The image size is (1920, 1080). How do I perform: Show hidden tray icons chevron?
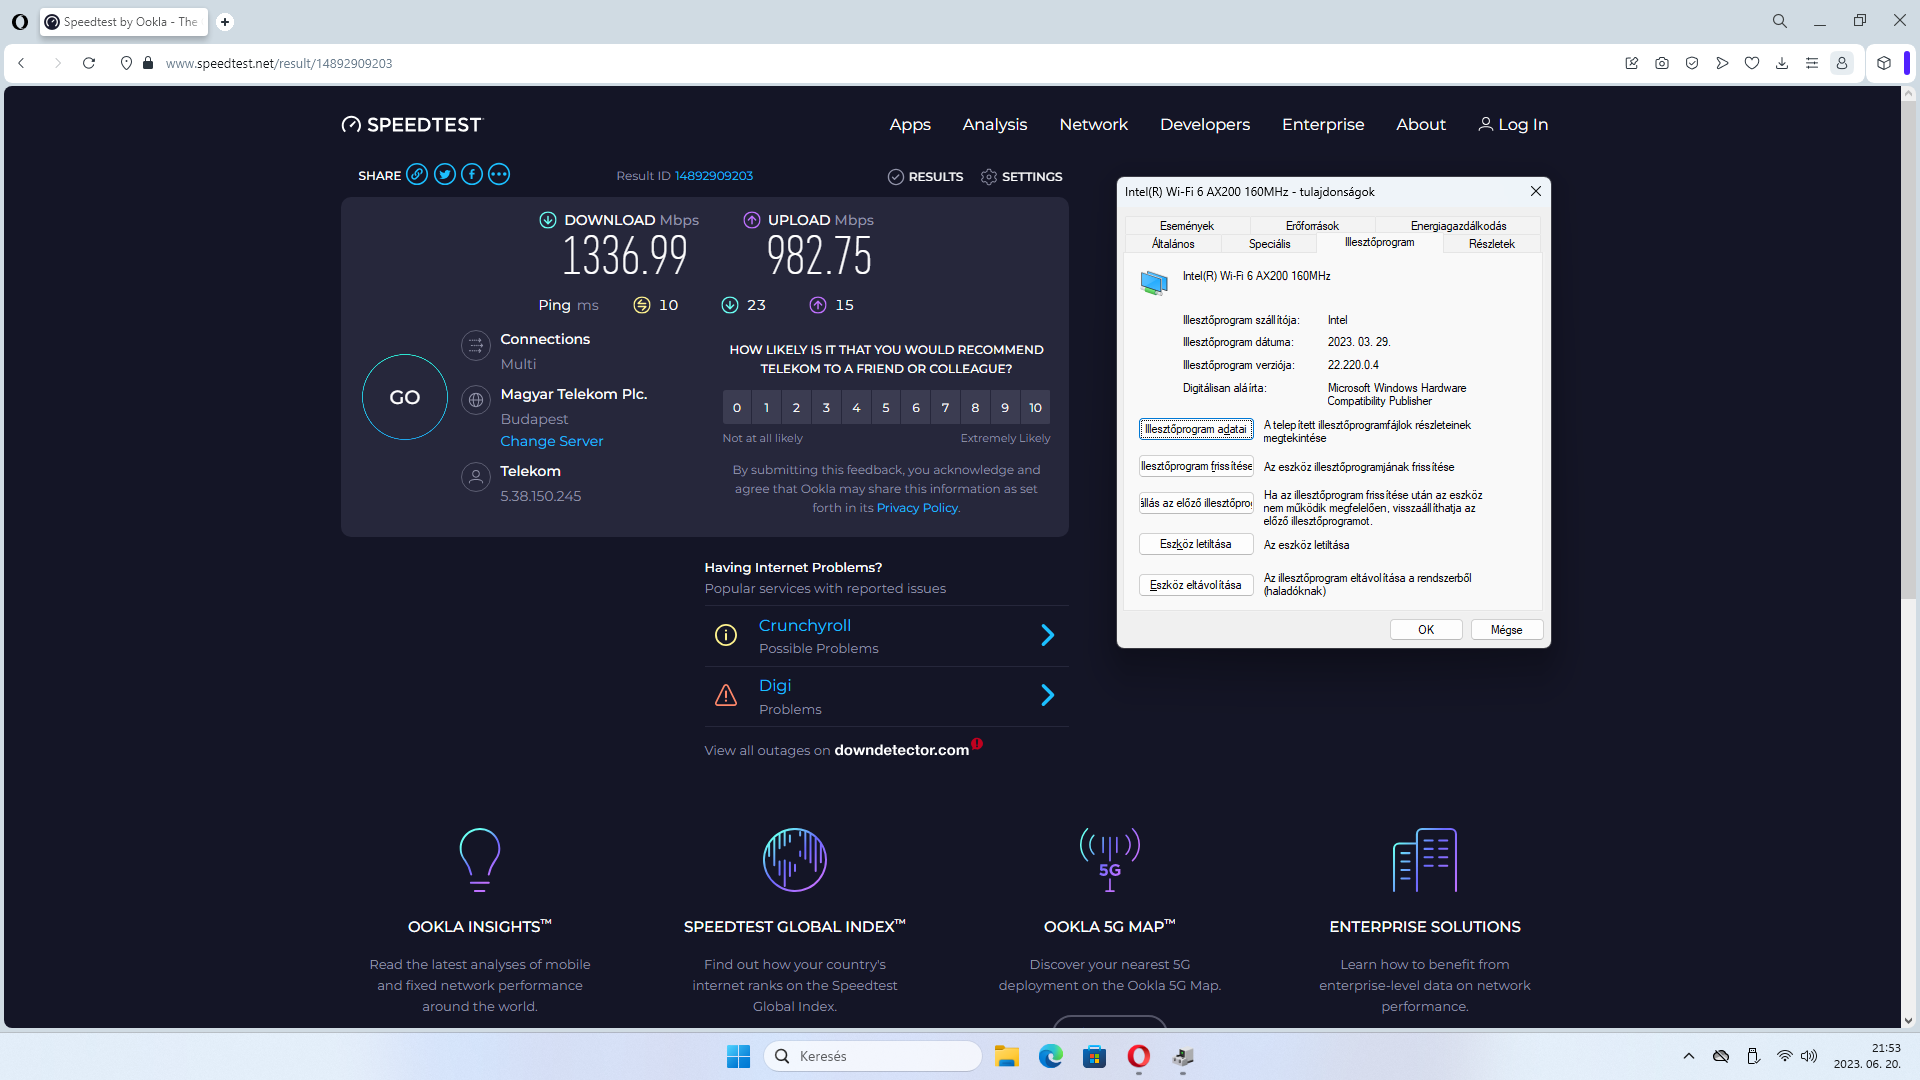(x=1689, y=1057)
